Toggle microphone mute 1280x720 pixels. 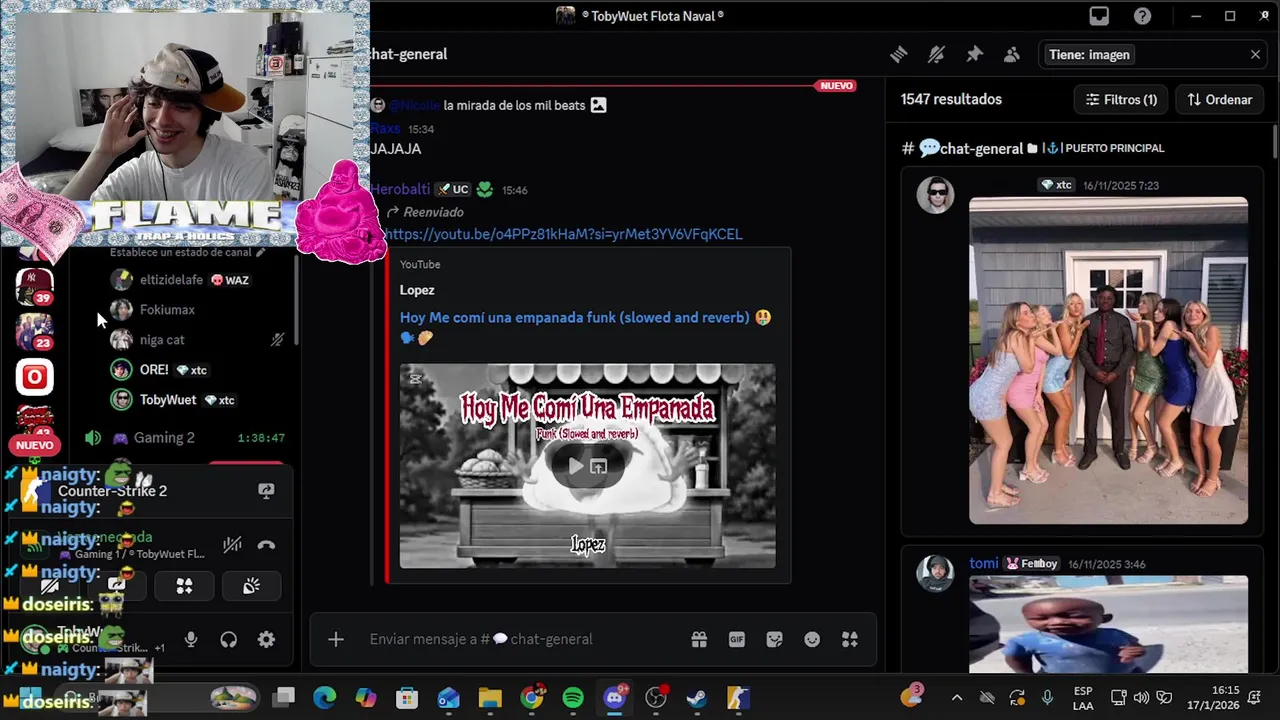point(191,640)
